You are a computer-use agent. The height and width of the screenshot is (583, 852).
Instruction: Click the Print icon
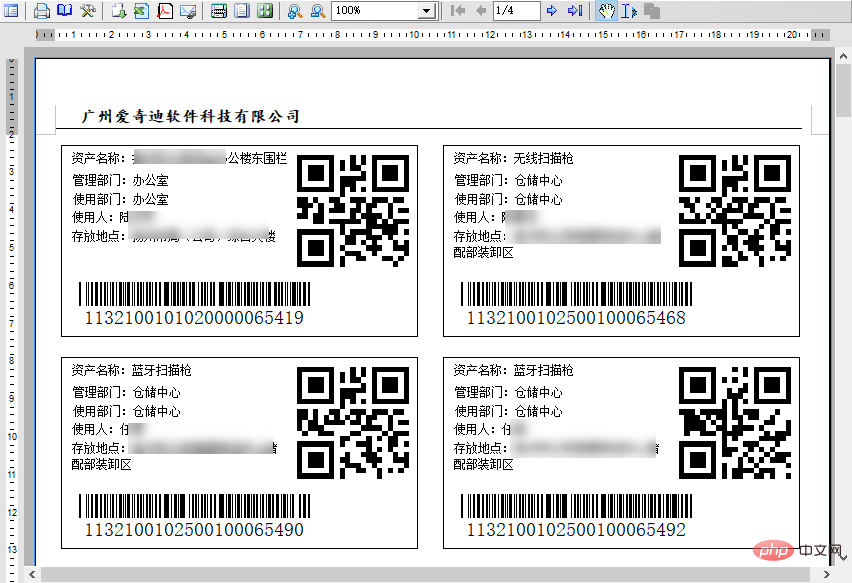tap(42, 10)
